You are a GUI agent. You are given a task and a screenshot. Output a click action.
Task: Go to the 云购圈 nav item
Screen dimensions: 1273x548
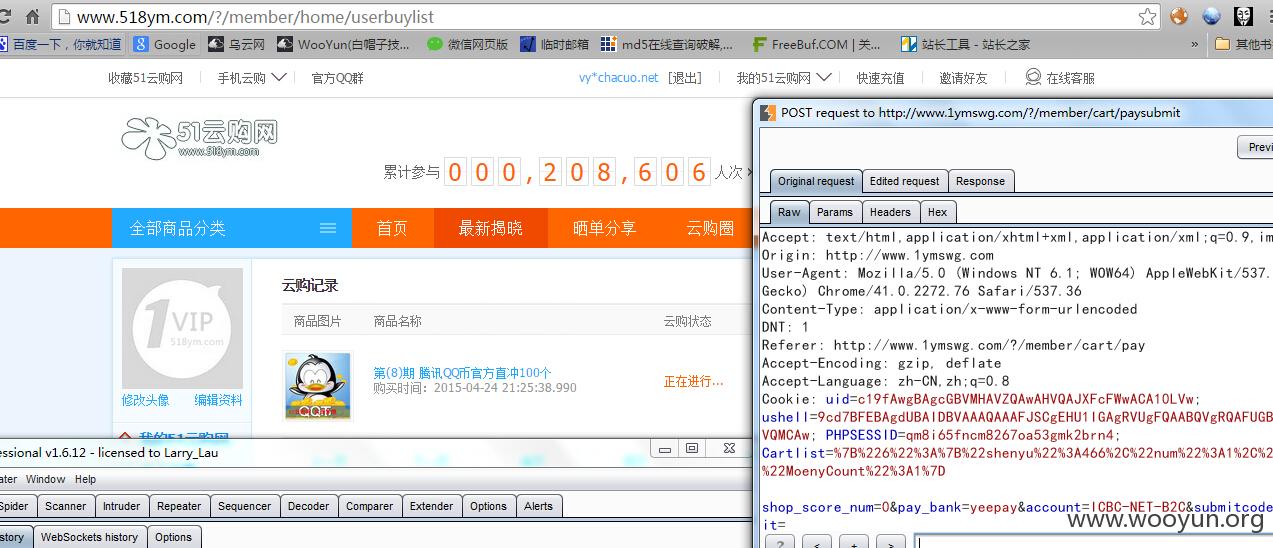point(710,228)
